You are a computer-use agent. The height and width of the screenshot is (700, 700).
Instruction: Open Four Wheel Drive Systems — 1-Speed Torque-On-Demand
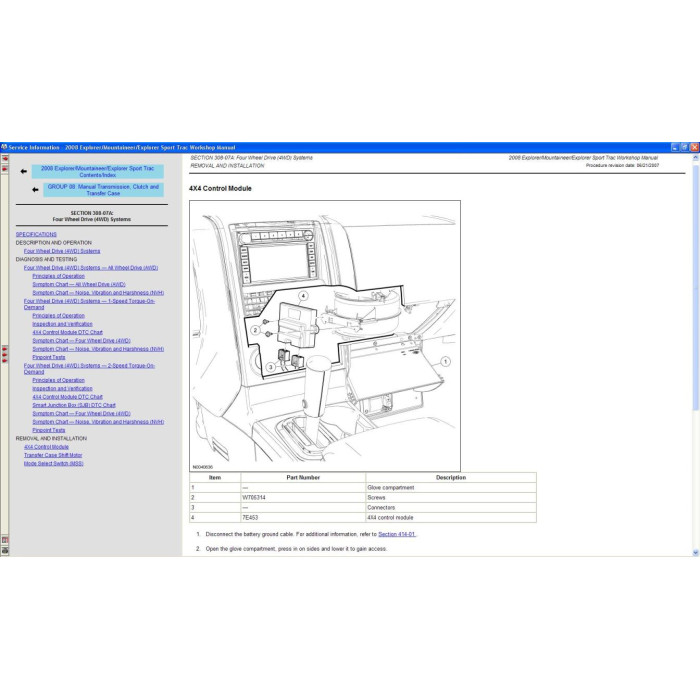pos(89,304)
